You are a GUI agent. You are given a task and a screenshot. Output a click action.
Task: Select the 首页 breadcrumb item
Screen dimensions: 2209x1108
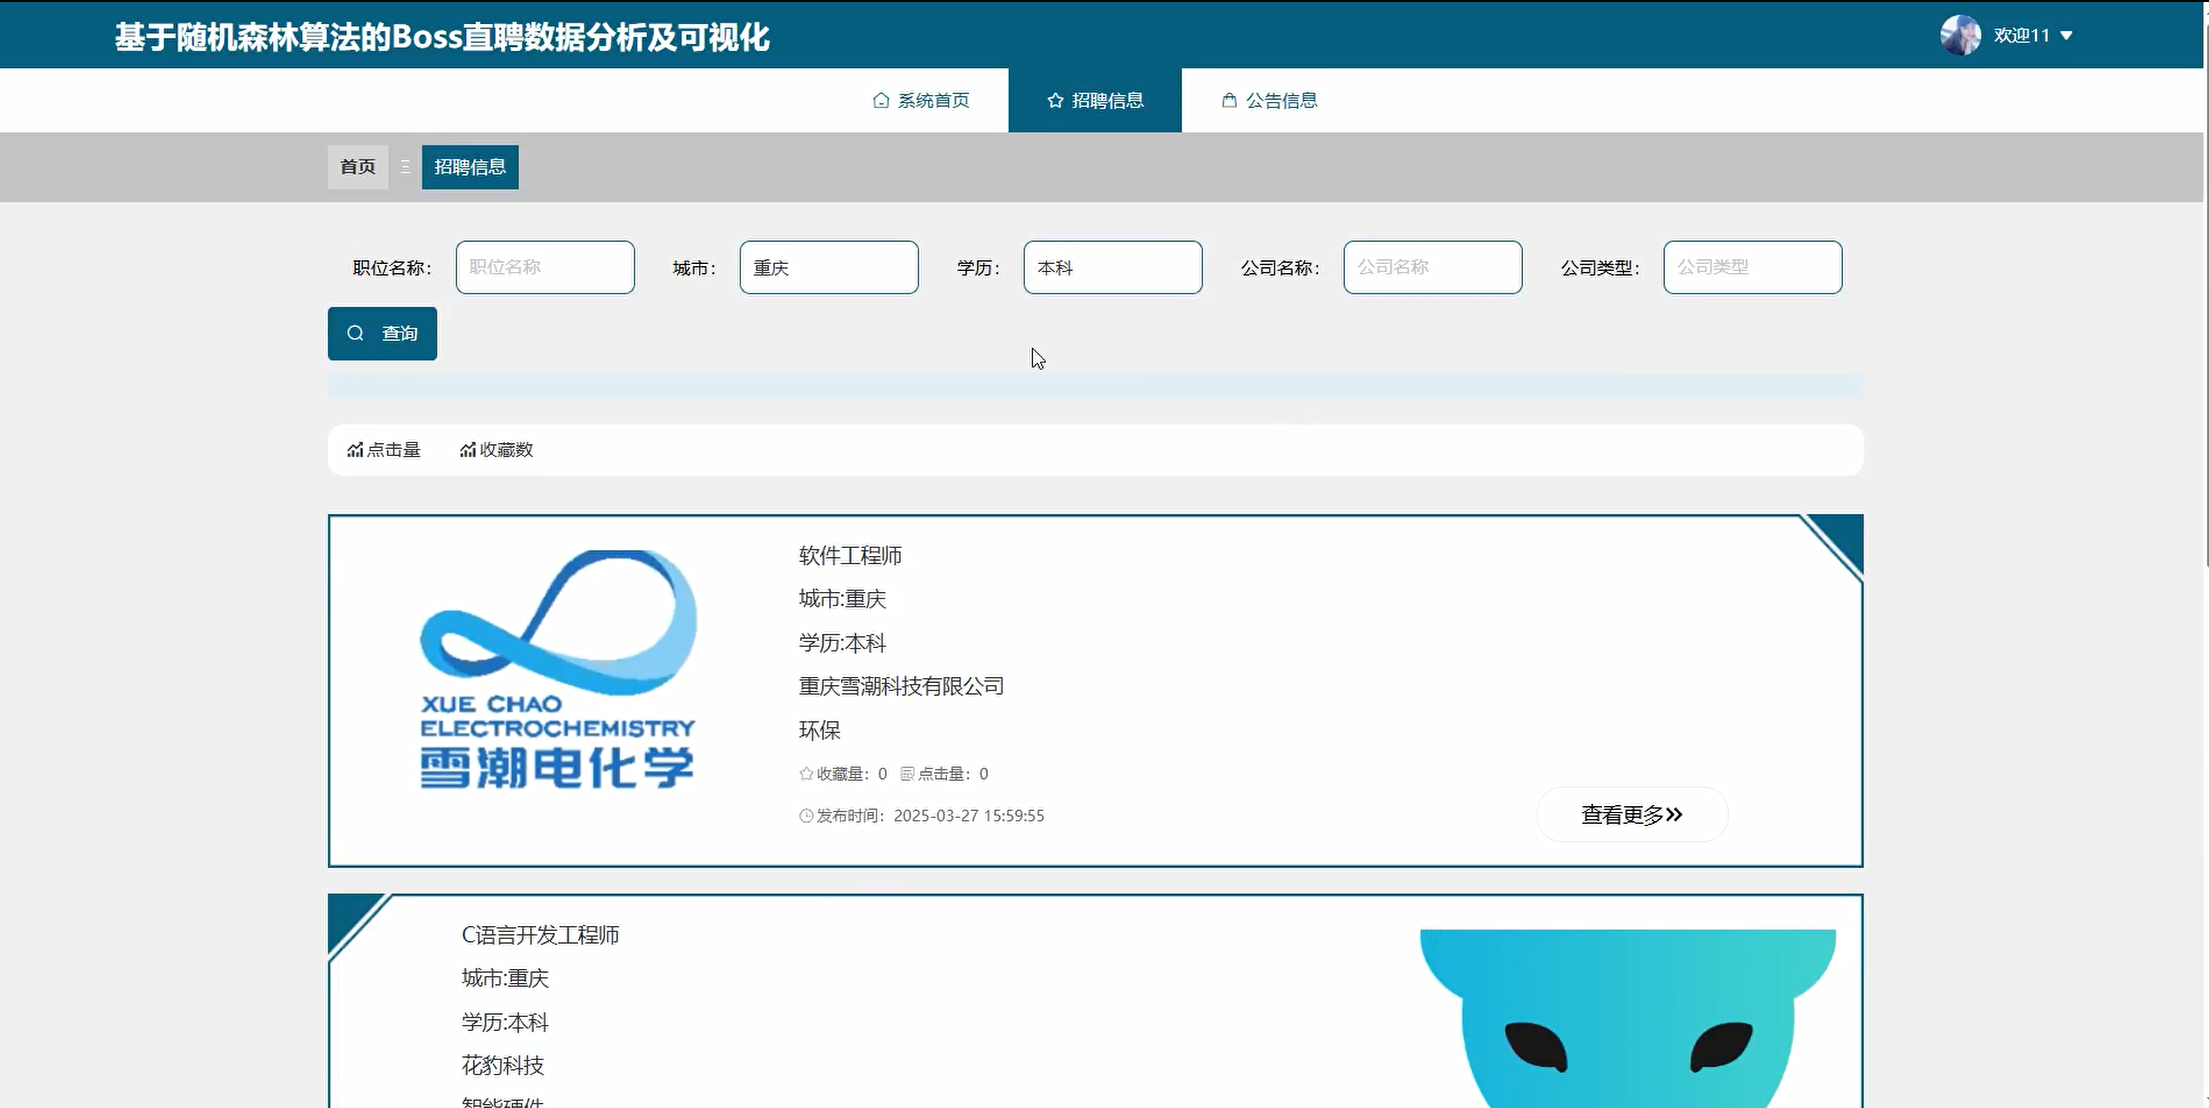point(357,167)
